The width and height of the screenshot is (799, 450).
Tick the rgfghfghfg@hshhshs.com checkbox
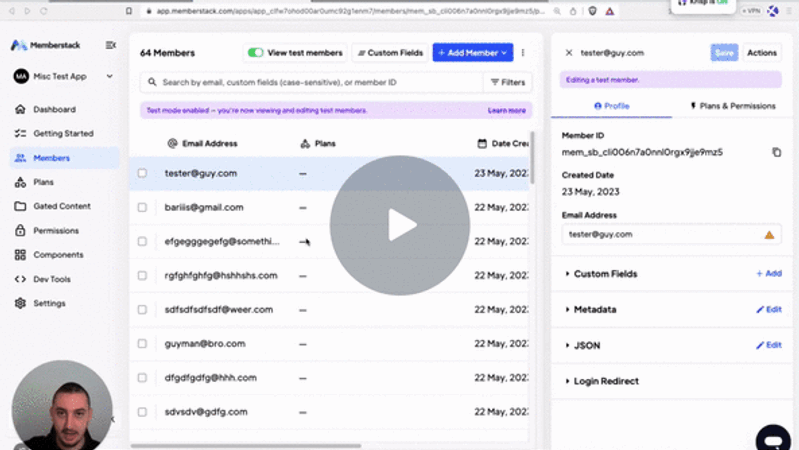(x=142, y=276)
